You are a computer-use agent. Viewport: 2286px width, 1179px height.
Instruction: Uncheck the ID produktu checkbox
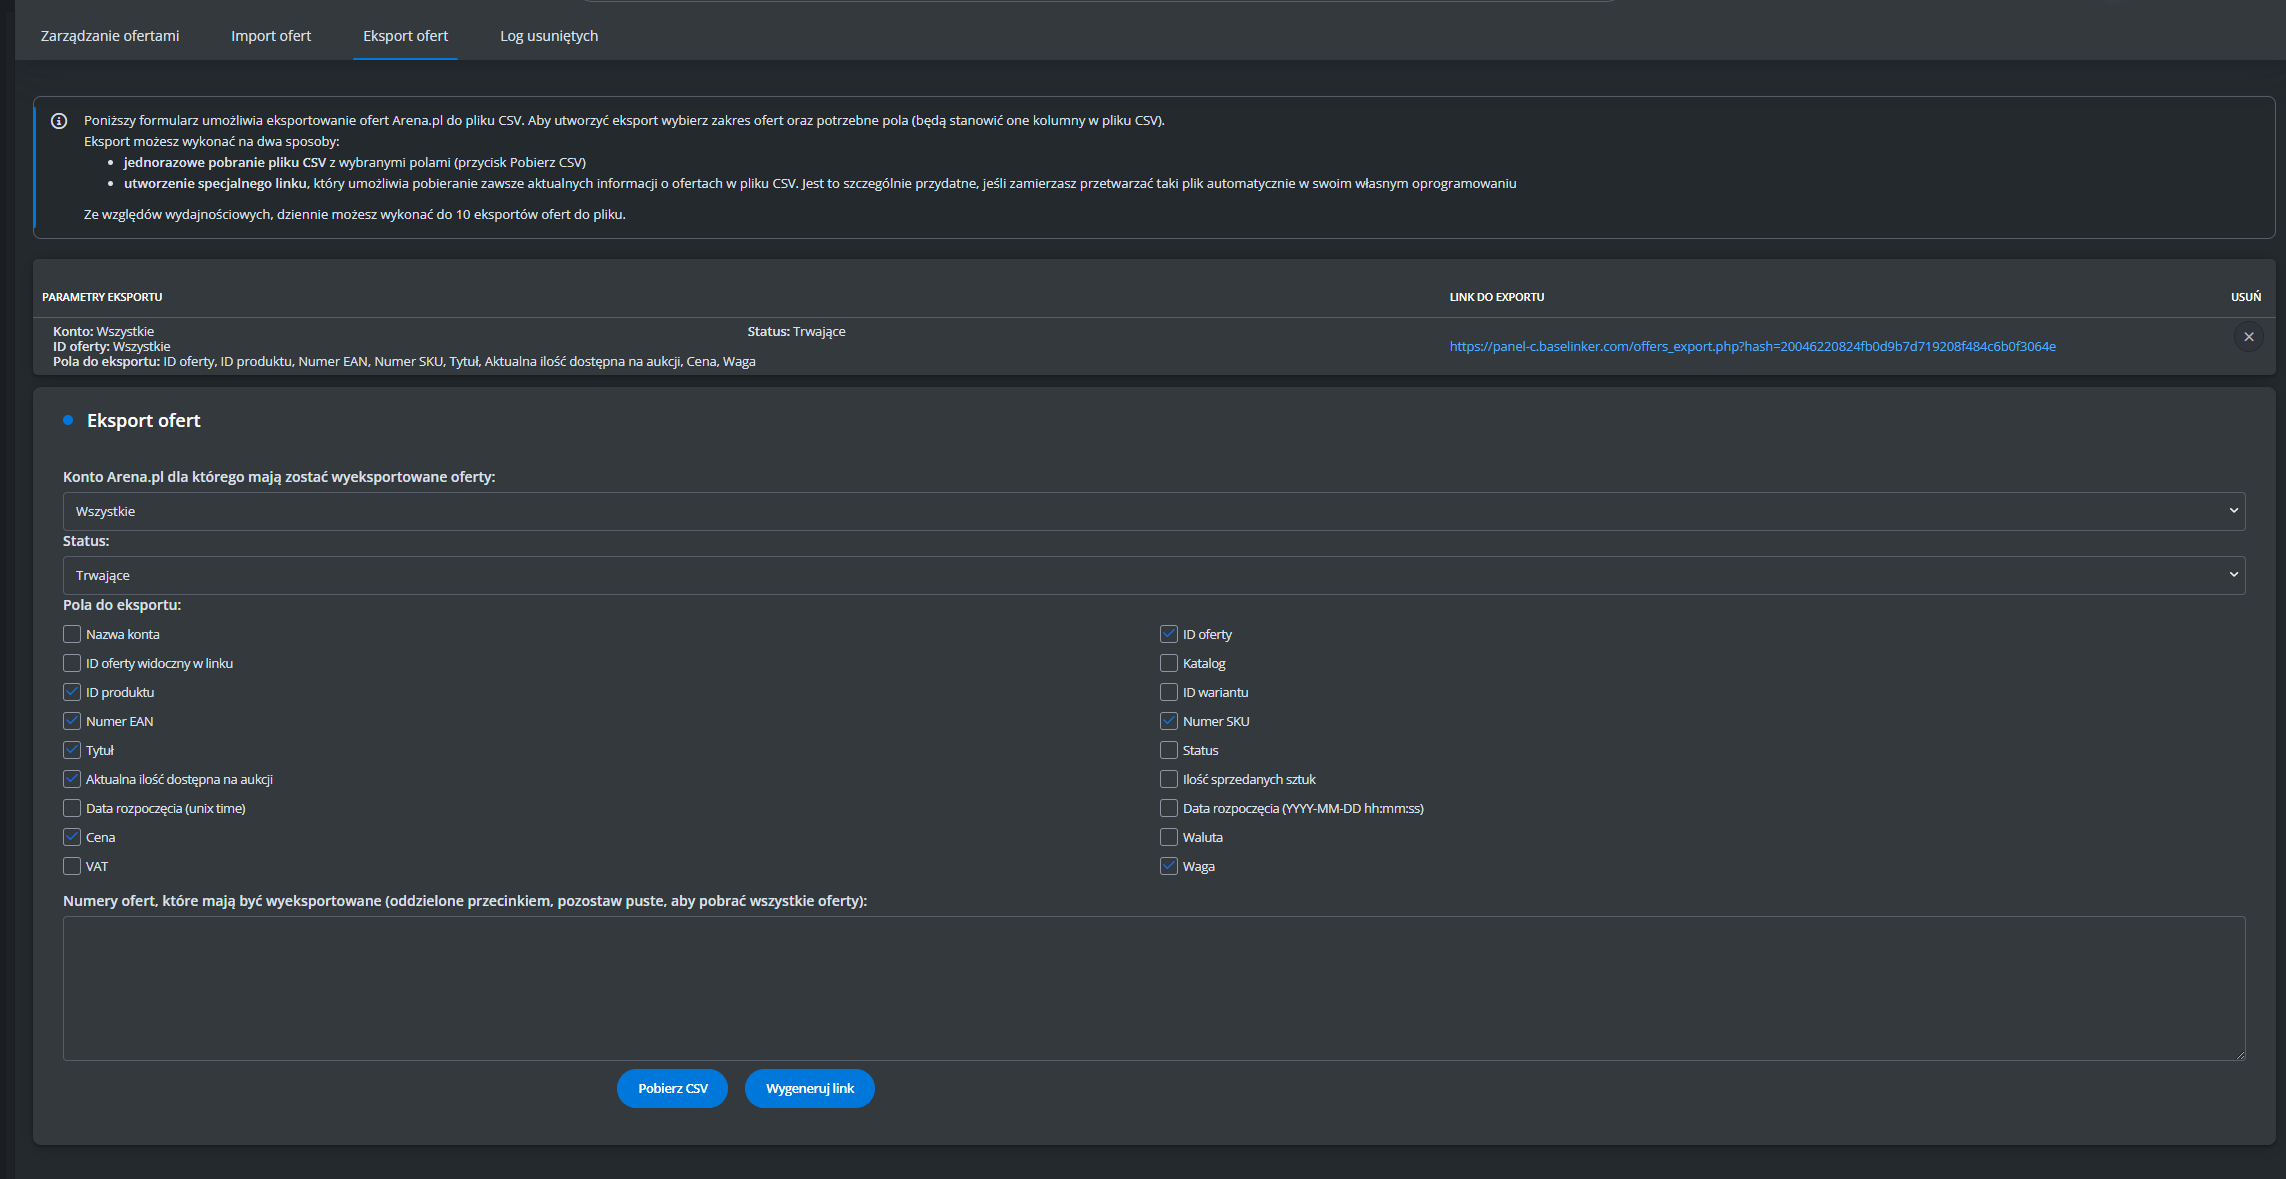[x=72, y=692]
